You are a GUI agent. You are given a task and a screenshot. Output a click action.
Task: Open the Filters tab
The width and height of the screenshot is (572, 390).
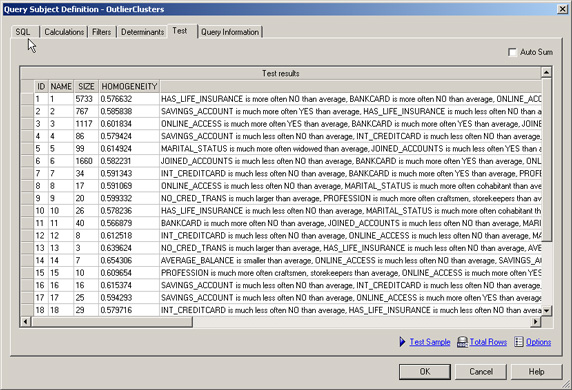[101, 32]
